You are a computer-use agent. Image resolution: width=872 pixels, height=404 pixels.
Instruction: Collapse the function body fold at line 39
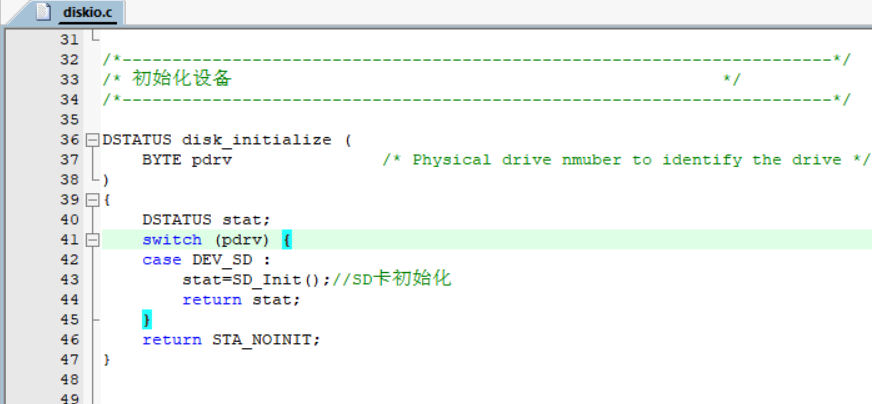pos(93,200)
